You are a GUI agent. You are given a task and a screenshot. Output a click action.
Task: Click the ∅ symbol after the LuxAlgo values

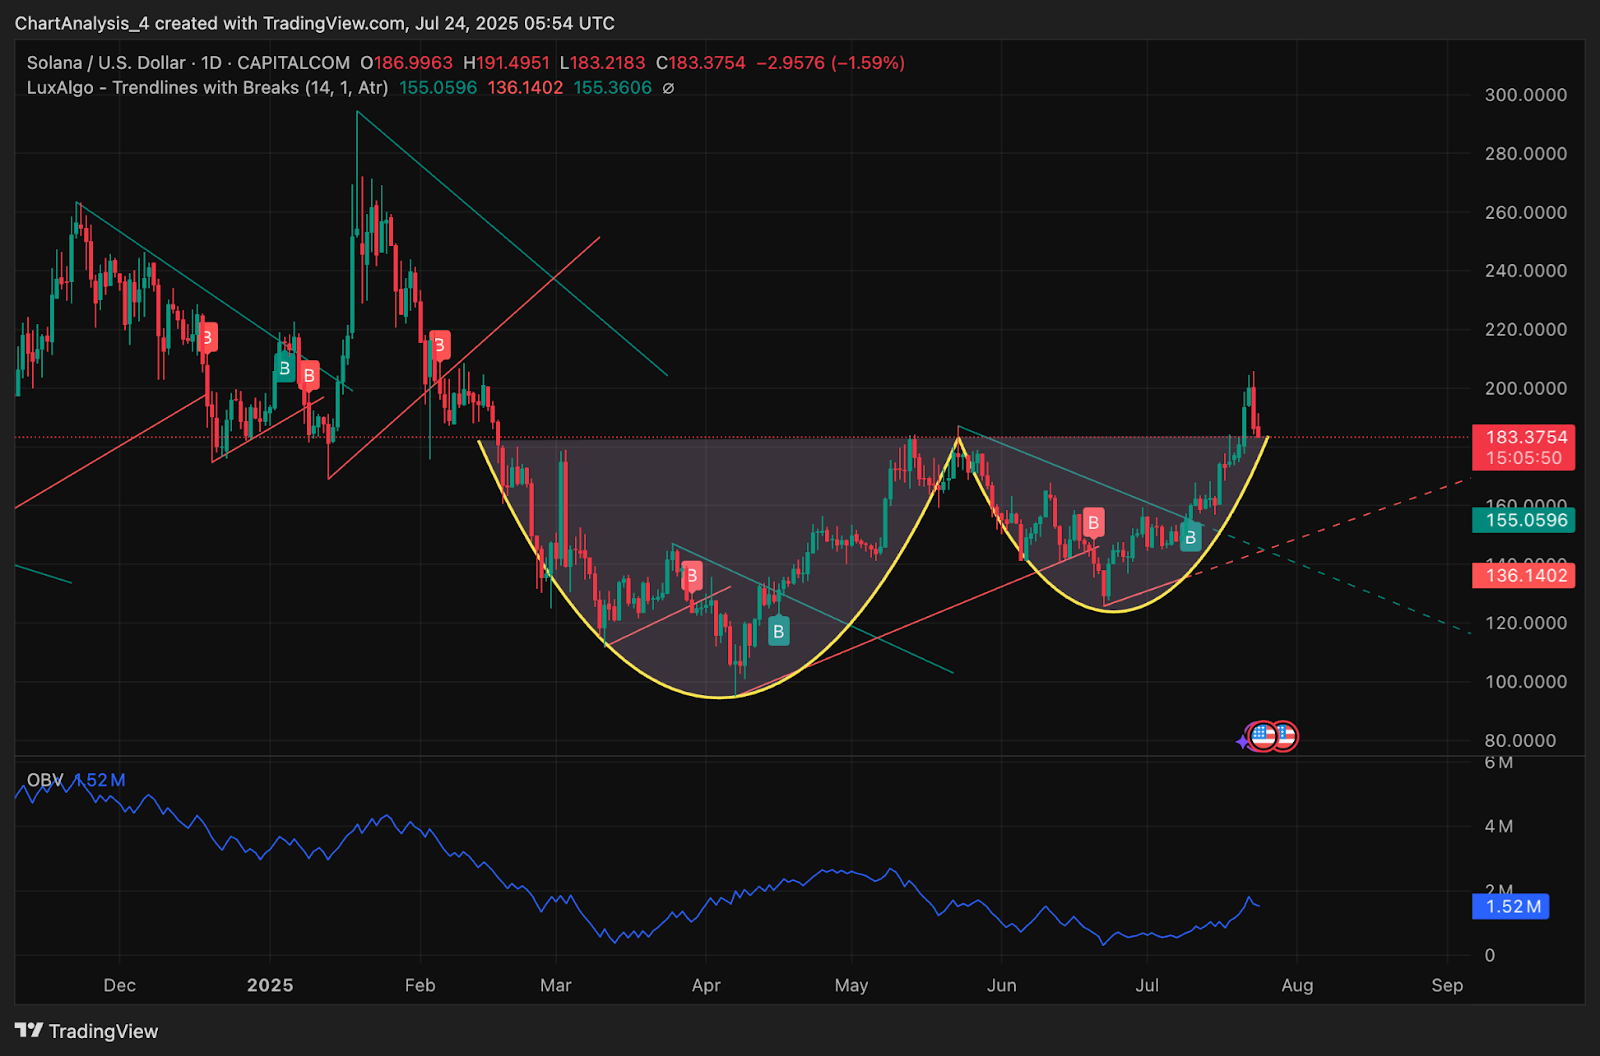click(x=668, y=88)
